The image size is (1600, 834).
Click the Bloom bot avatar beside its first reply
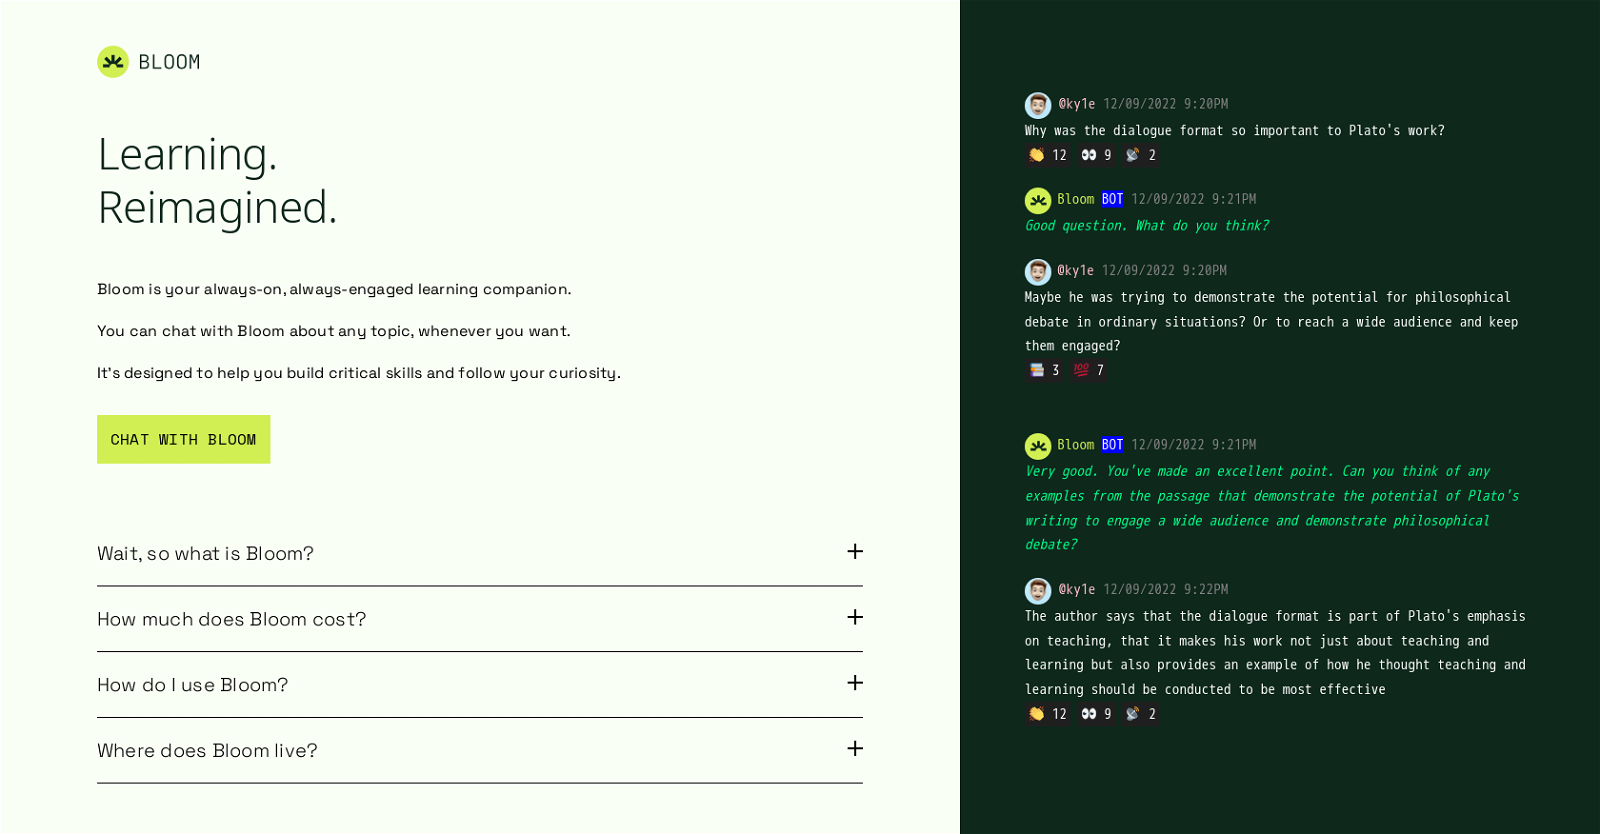click(1037, 200)
